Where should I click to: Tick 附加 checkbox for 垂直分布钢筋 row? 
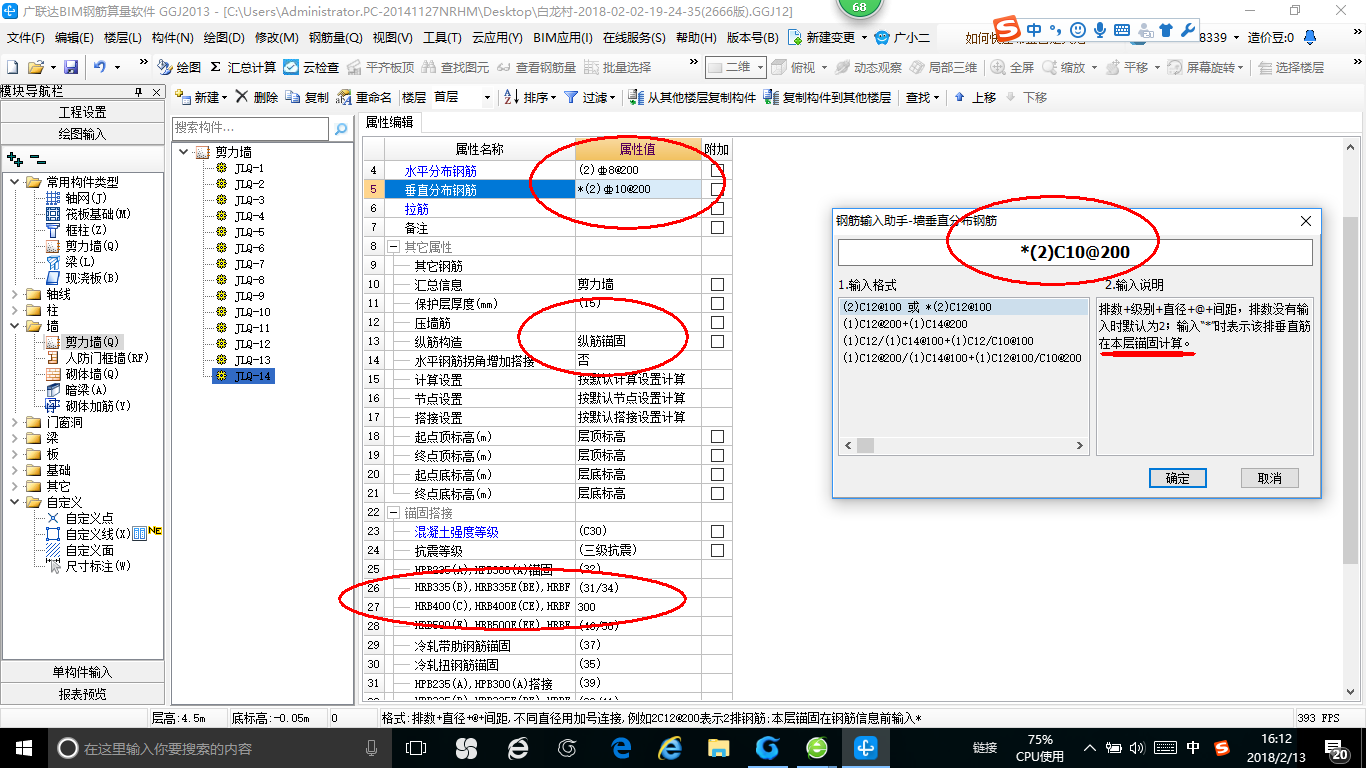pyautogui.click(x=717, y=189)
